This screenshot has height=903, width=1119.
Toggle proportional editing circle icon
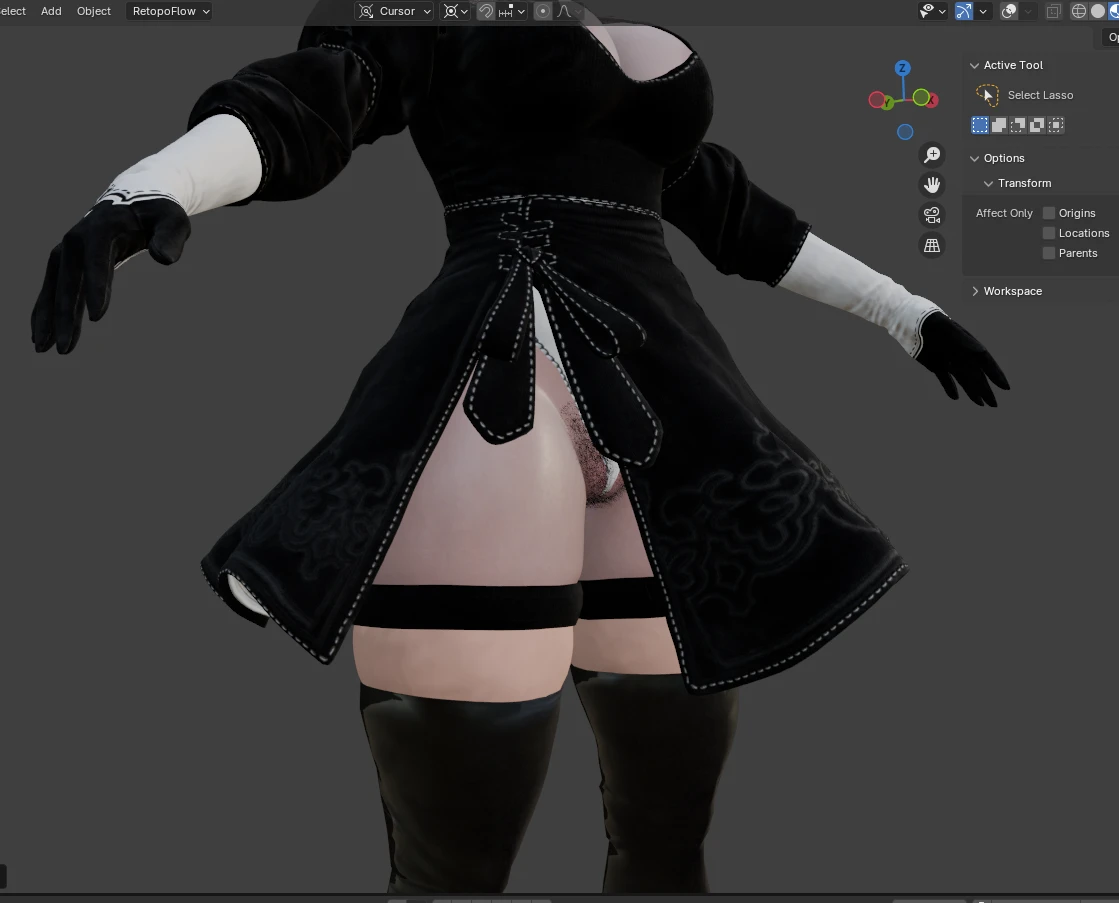pyautogui.click(x=543, y=11)
